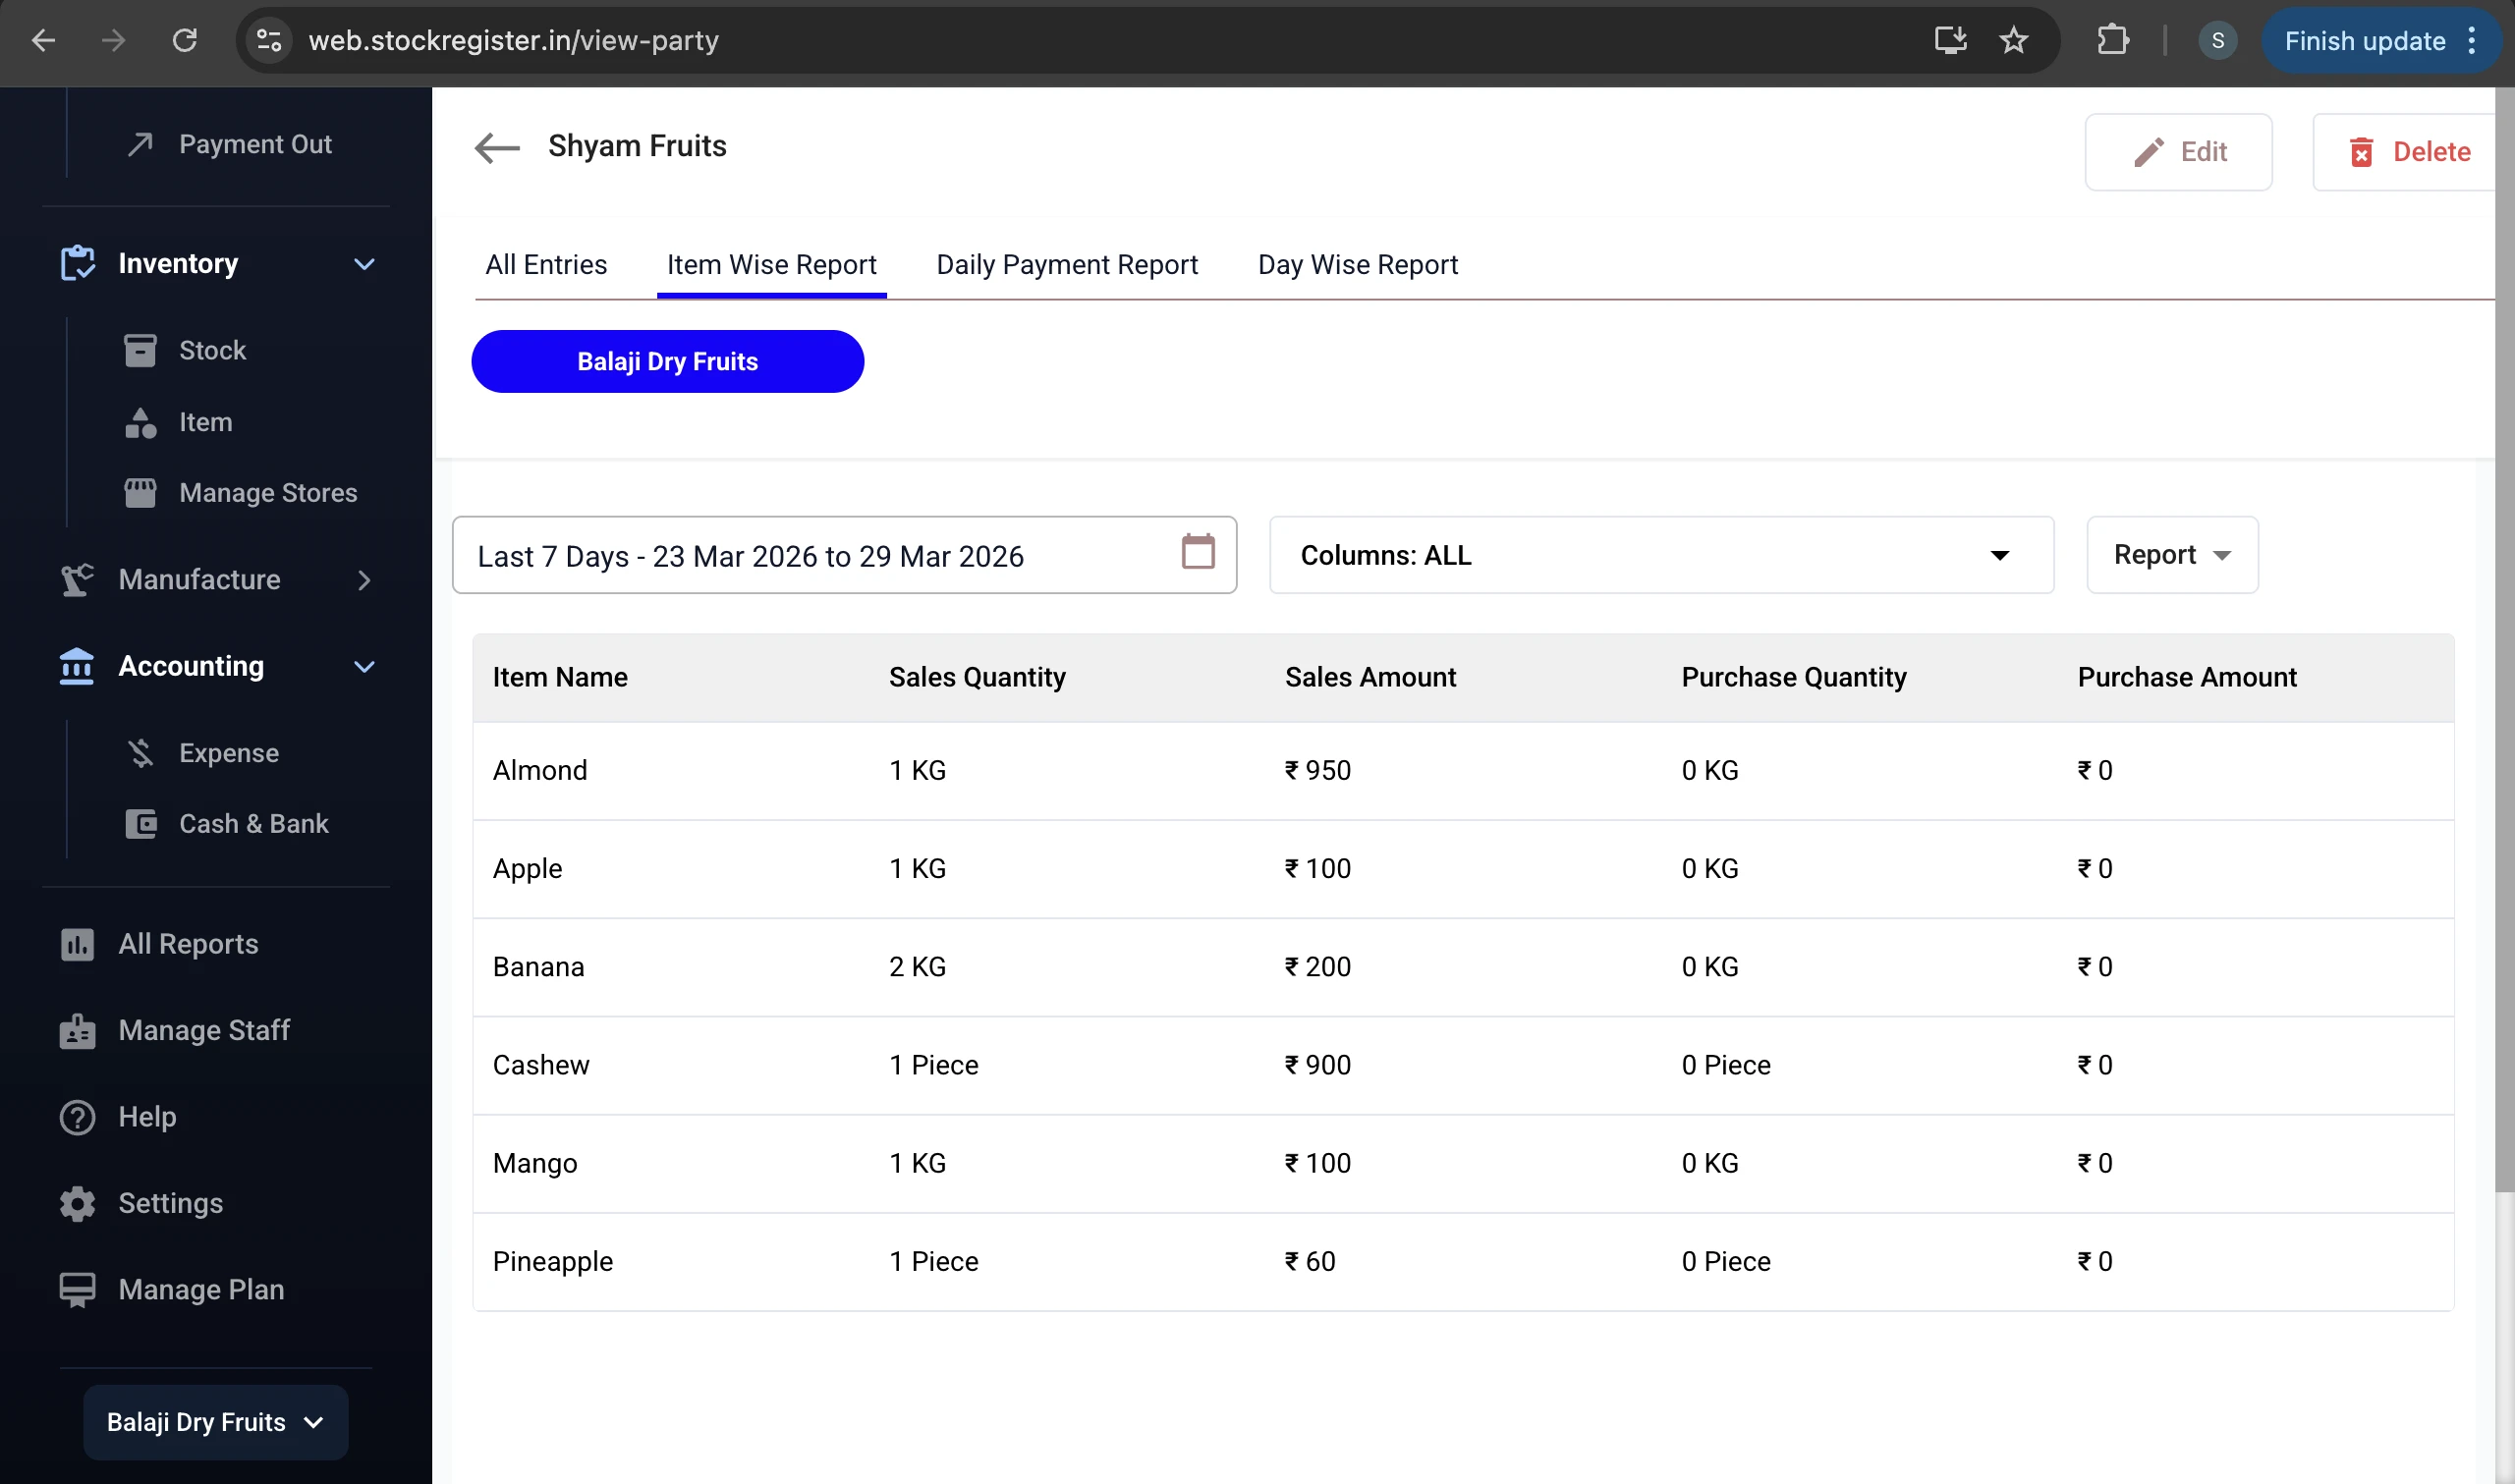Open the Balaji Dry Fruits store switcher
The image size is (2515, 1484).
[213, 1421]
